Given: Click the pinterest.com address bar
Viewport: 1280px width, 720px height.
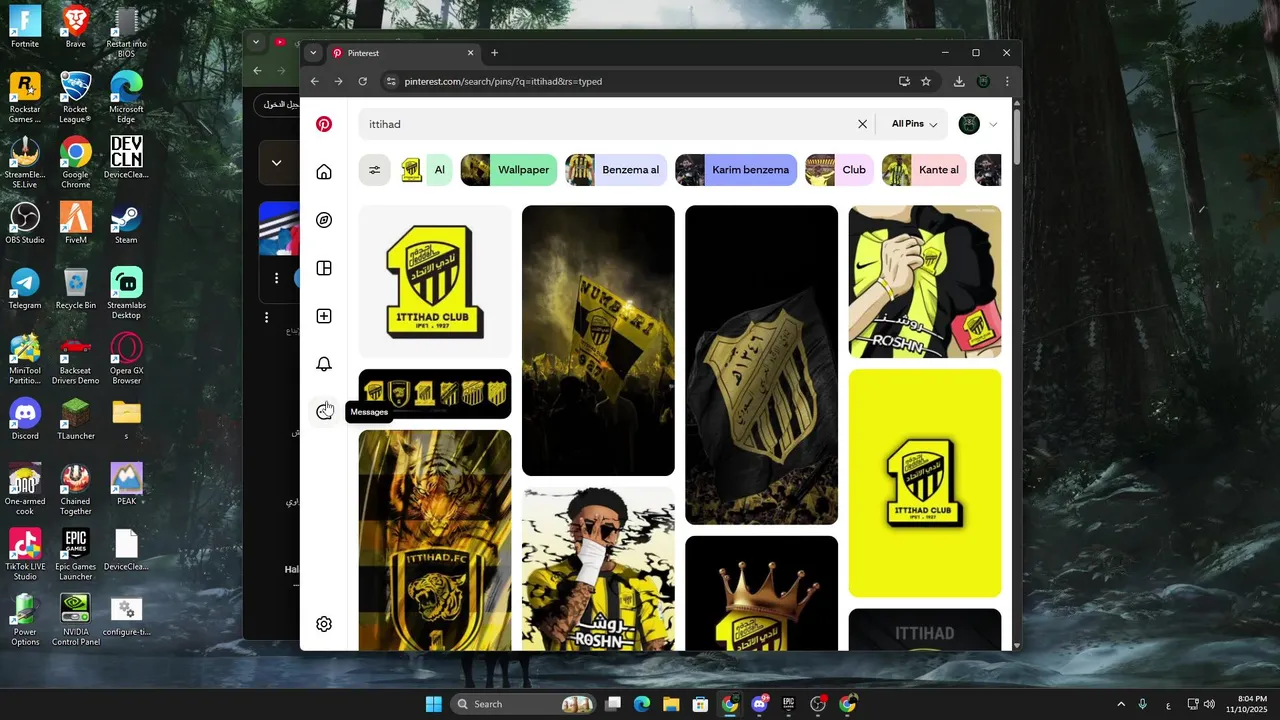Looking at the screenshot, I should pos(640,81).
